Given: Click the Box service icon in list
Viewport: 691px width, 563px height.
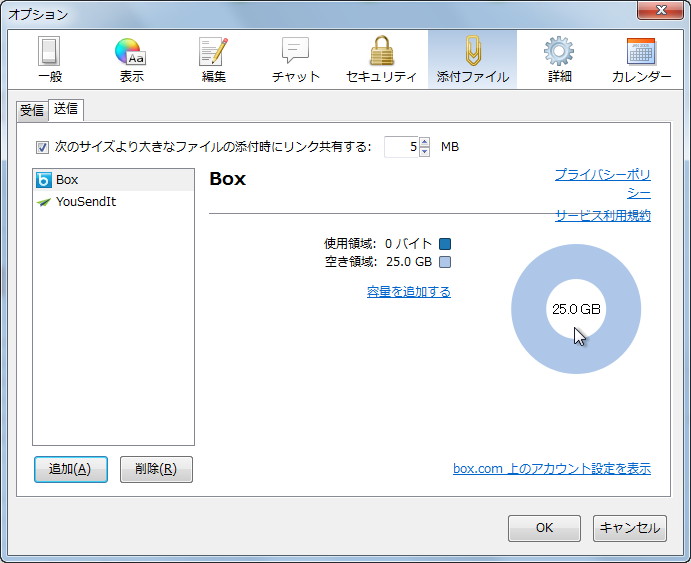Looking at the screenshot, I should pos(44,180).
